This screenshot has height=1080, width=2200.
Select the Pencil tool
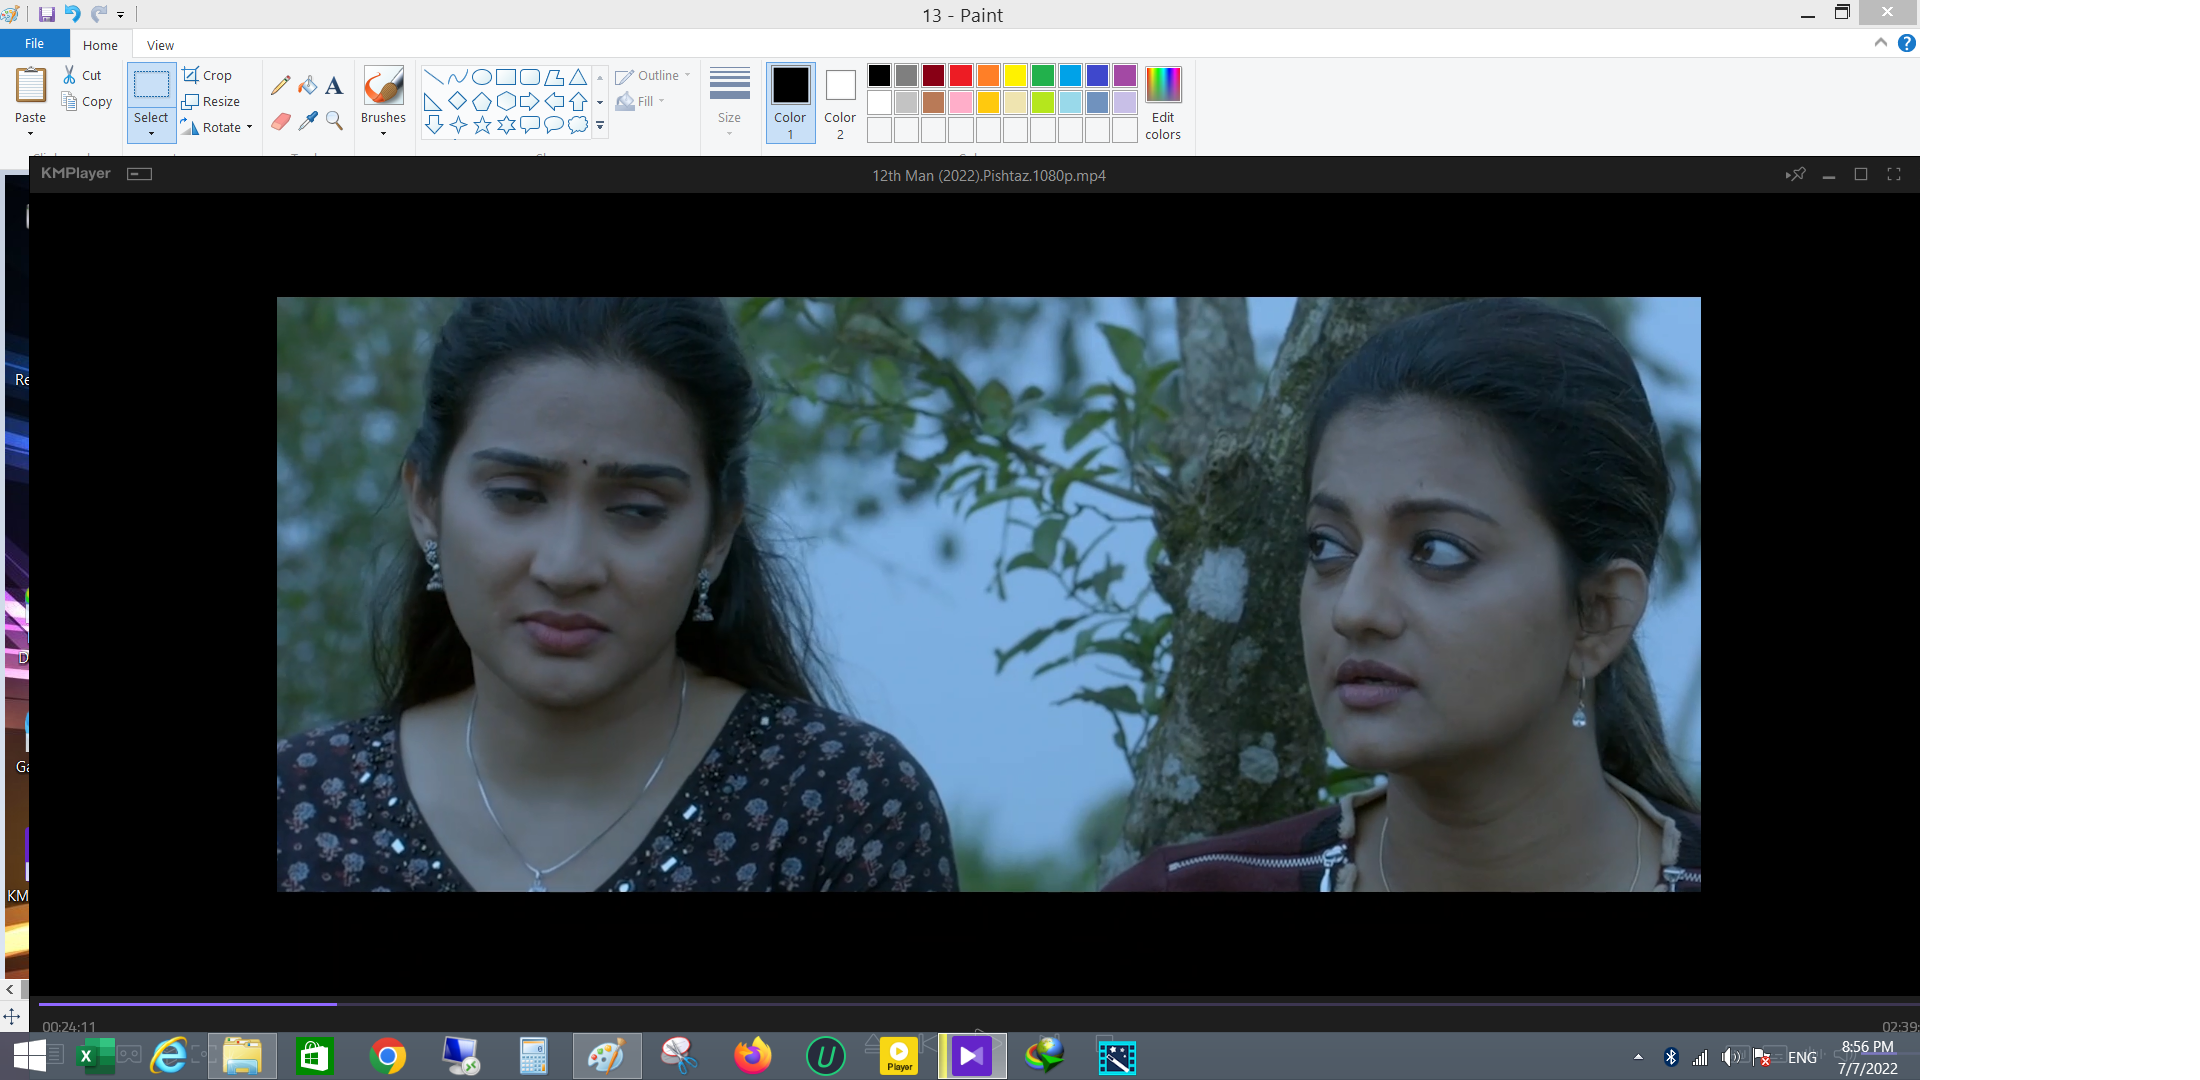[280, 86]
